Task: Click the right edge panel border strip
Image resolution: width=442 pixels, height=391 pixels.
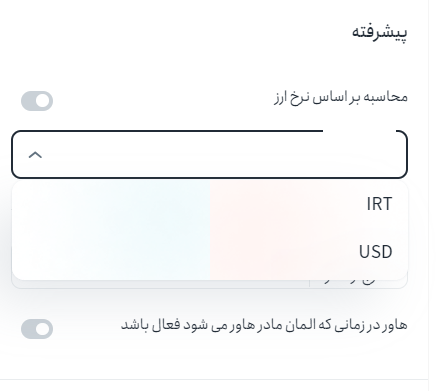Action: [x=435, y=195]
